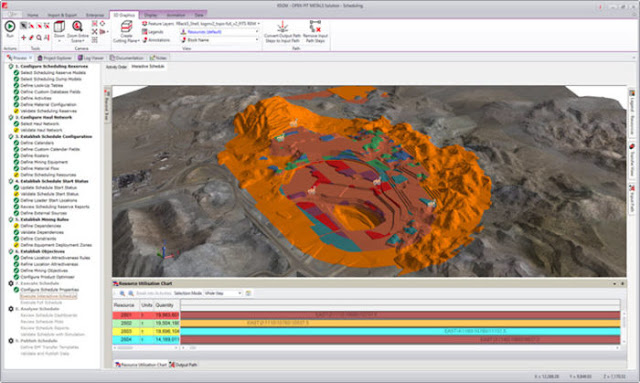Click Create Cutting Plane icon

[x=127, y=27]
